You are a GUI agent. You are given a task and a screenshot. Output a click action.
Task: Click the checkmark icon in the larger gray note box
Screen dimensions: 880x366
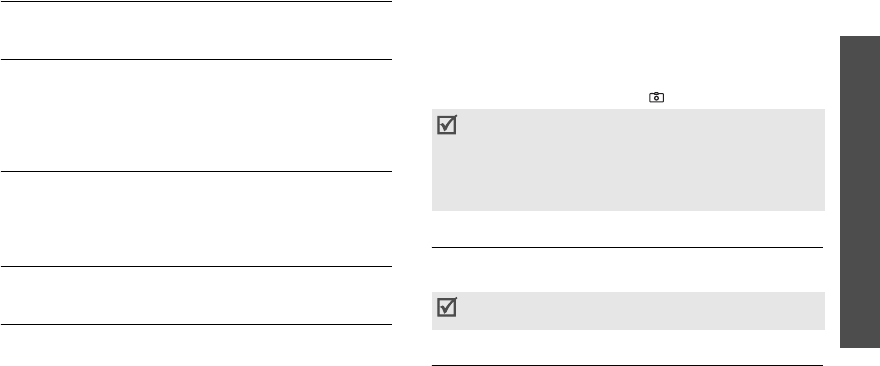[447, 125]
